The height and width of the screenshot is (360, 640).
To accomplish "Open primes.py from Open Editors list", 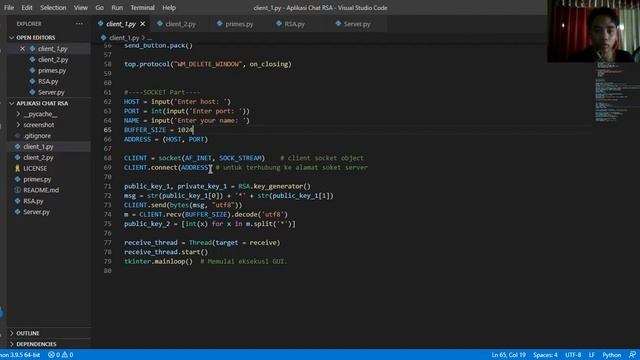I will [x=52, y=71].
